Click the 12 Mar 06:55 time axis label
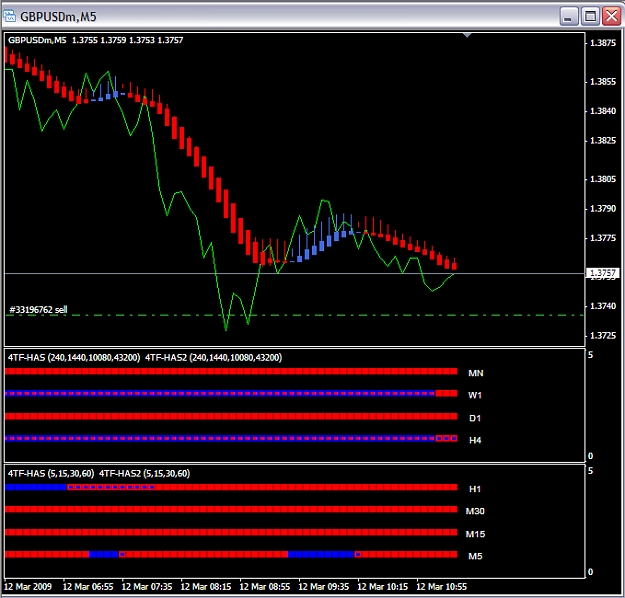The height and width of the screenshot is (598, 625). click(x=88, y=586)
